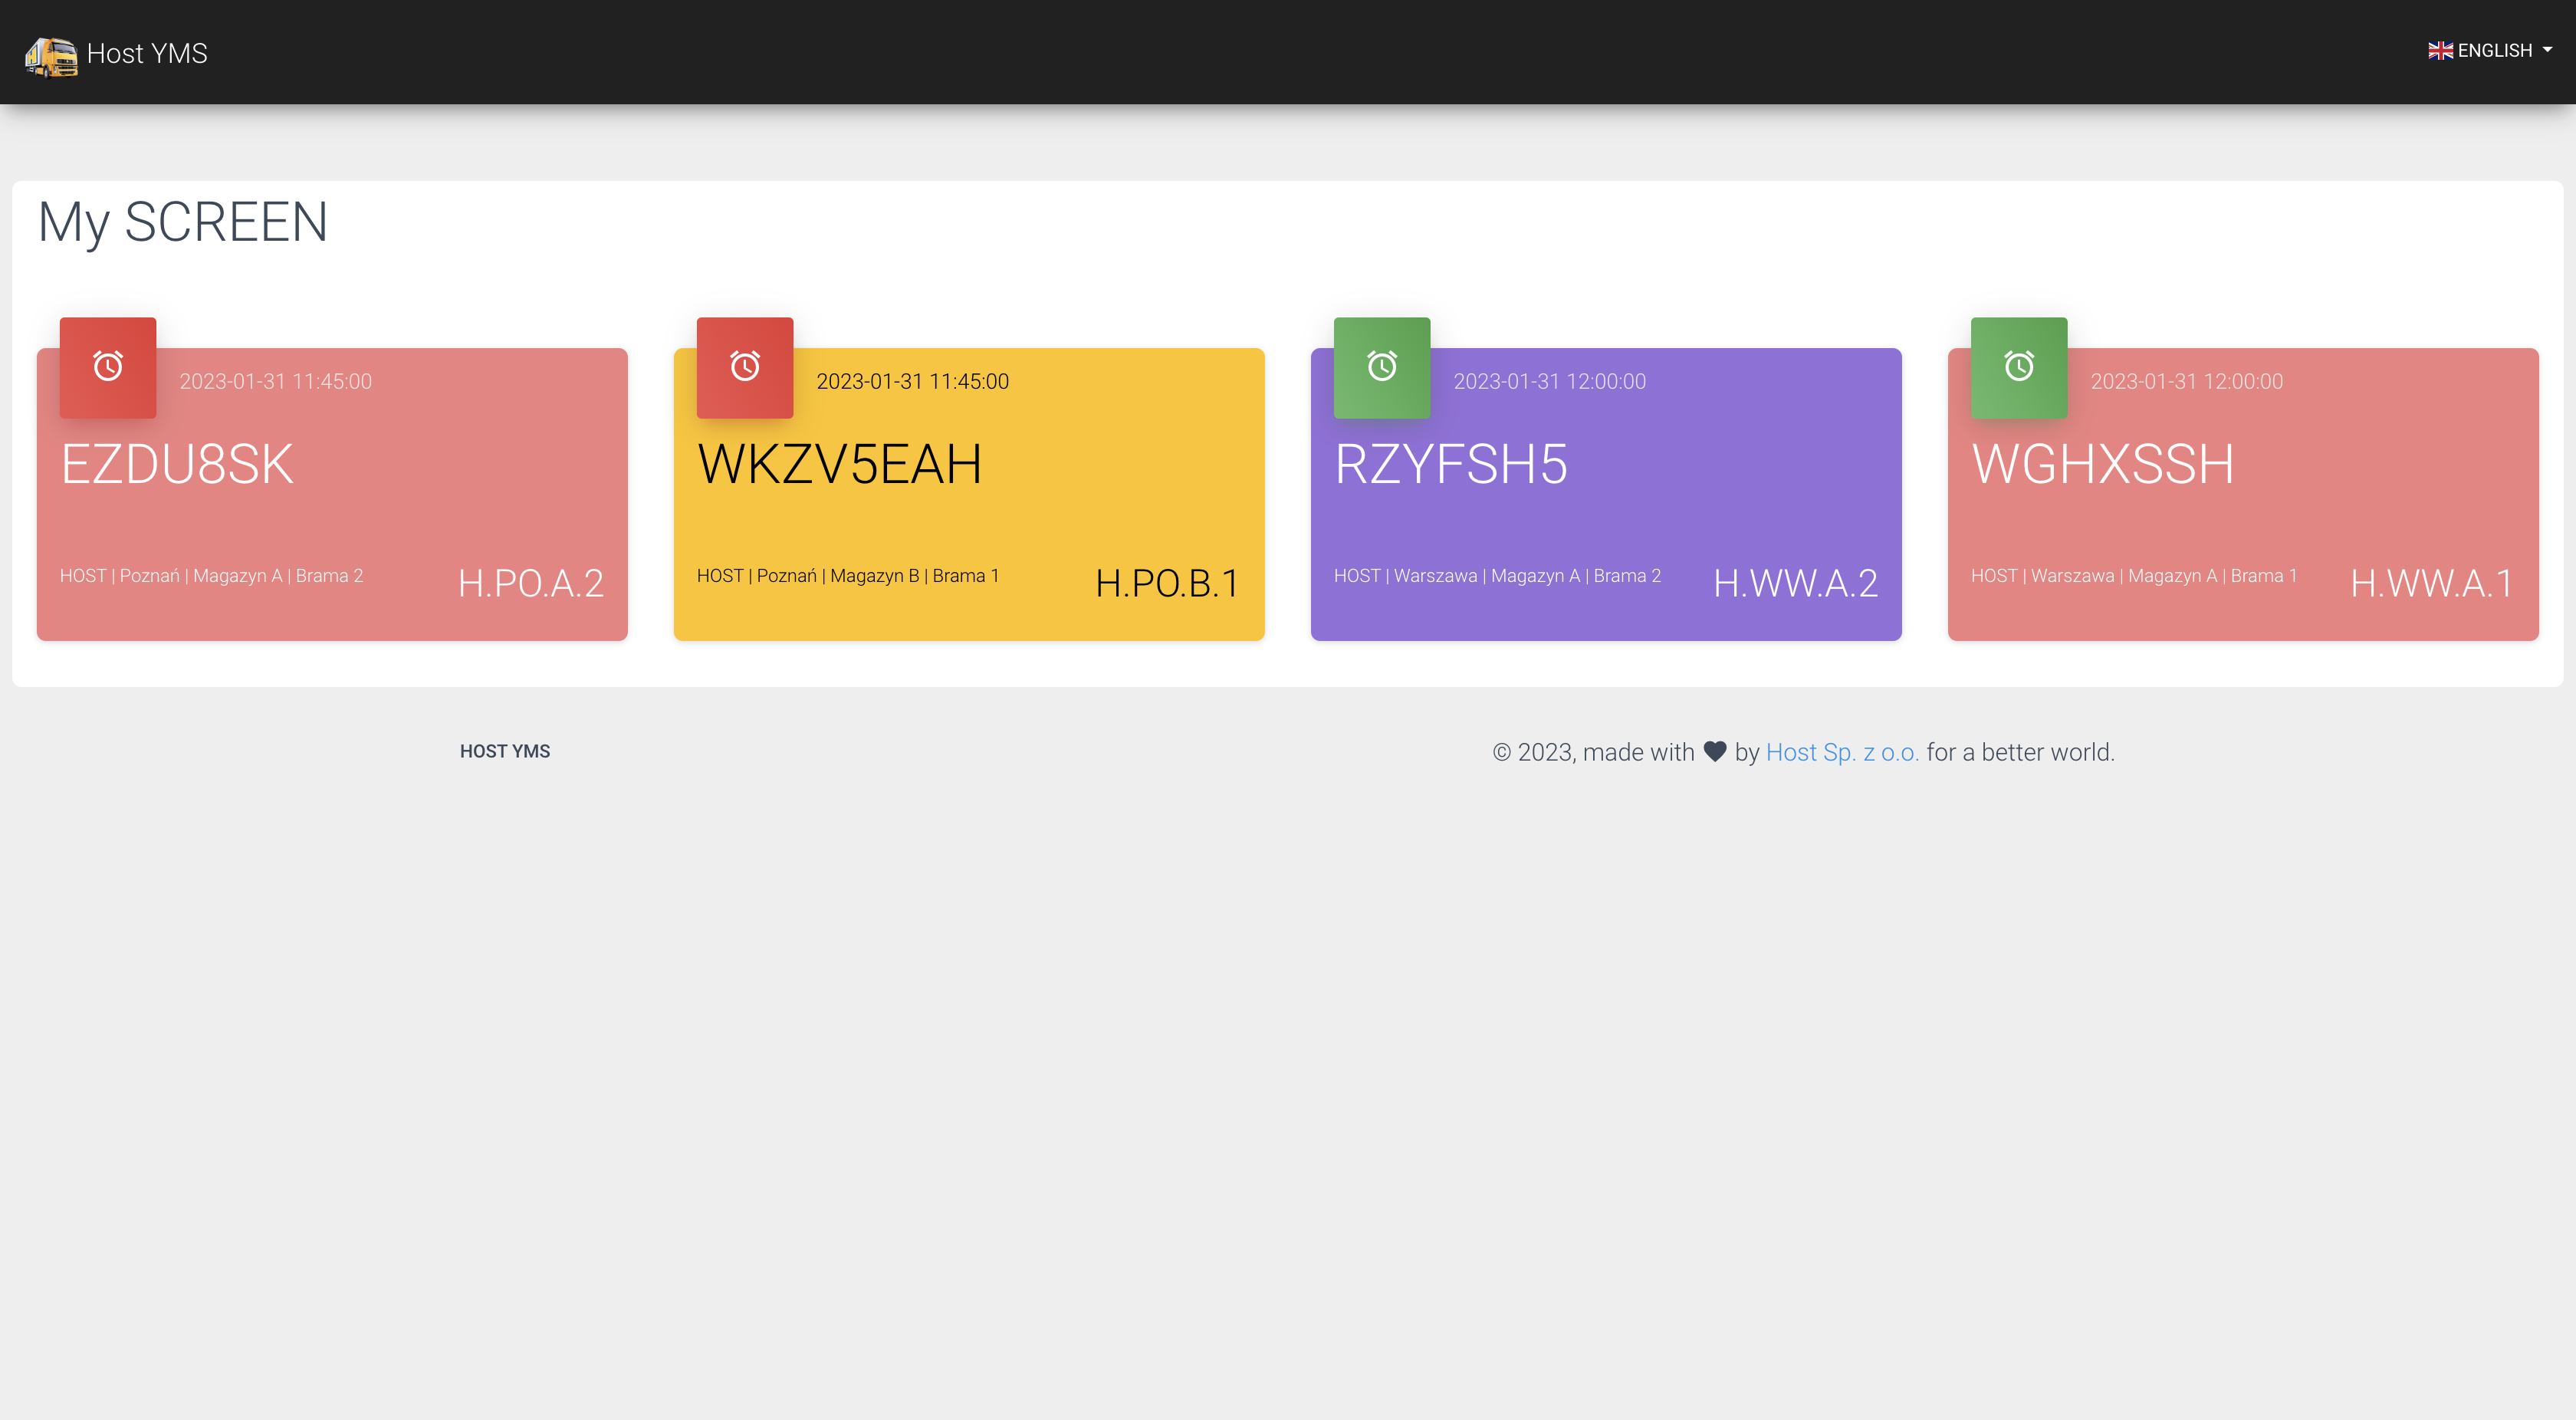
Task: Open the Host YMS home link
Action: point(147,53)
